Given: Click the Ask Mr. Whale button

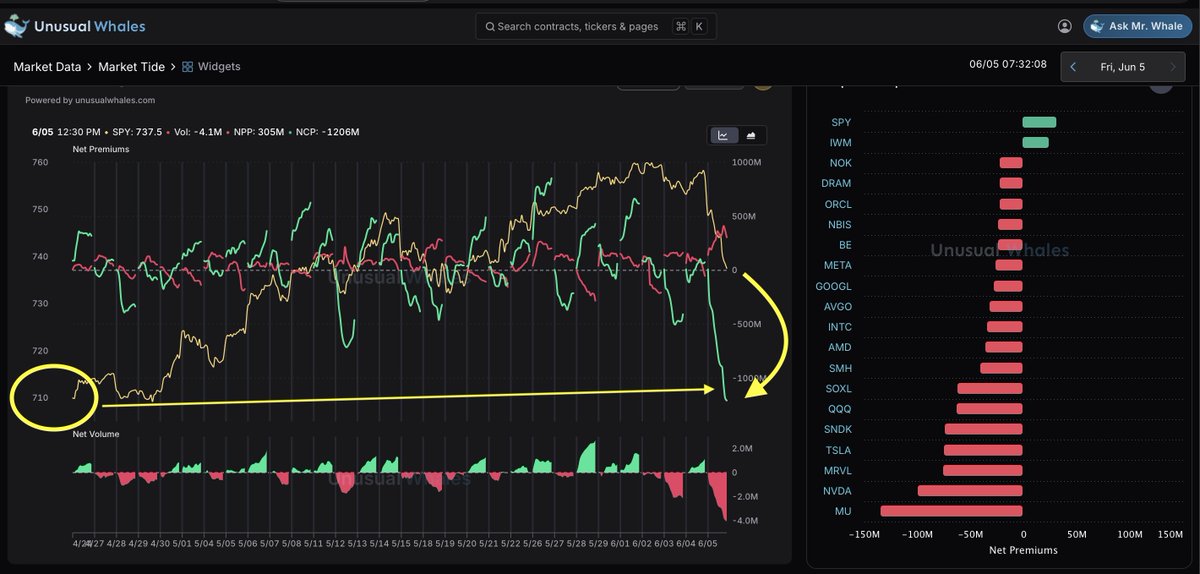Looking at the screenshot, I should pos(1138,26).
